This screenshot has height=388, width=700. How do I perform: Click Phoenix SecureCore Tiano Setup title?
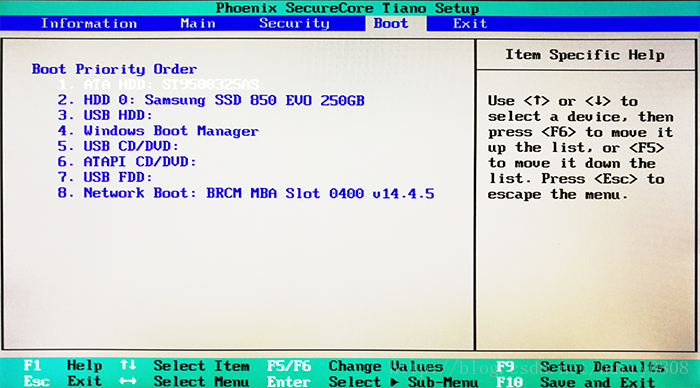347,8
